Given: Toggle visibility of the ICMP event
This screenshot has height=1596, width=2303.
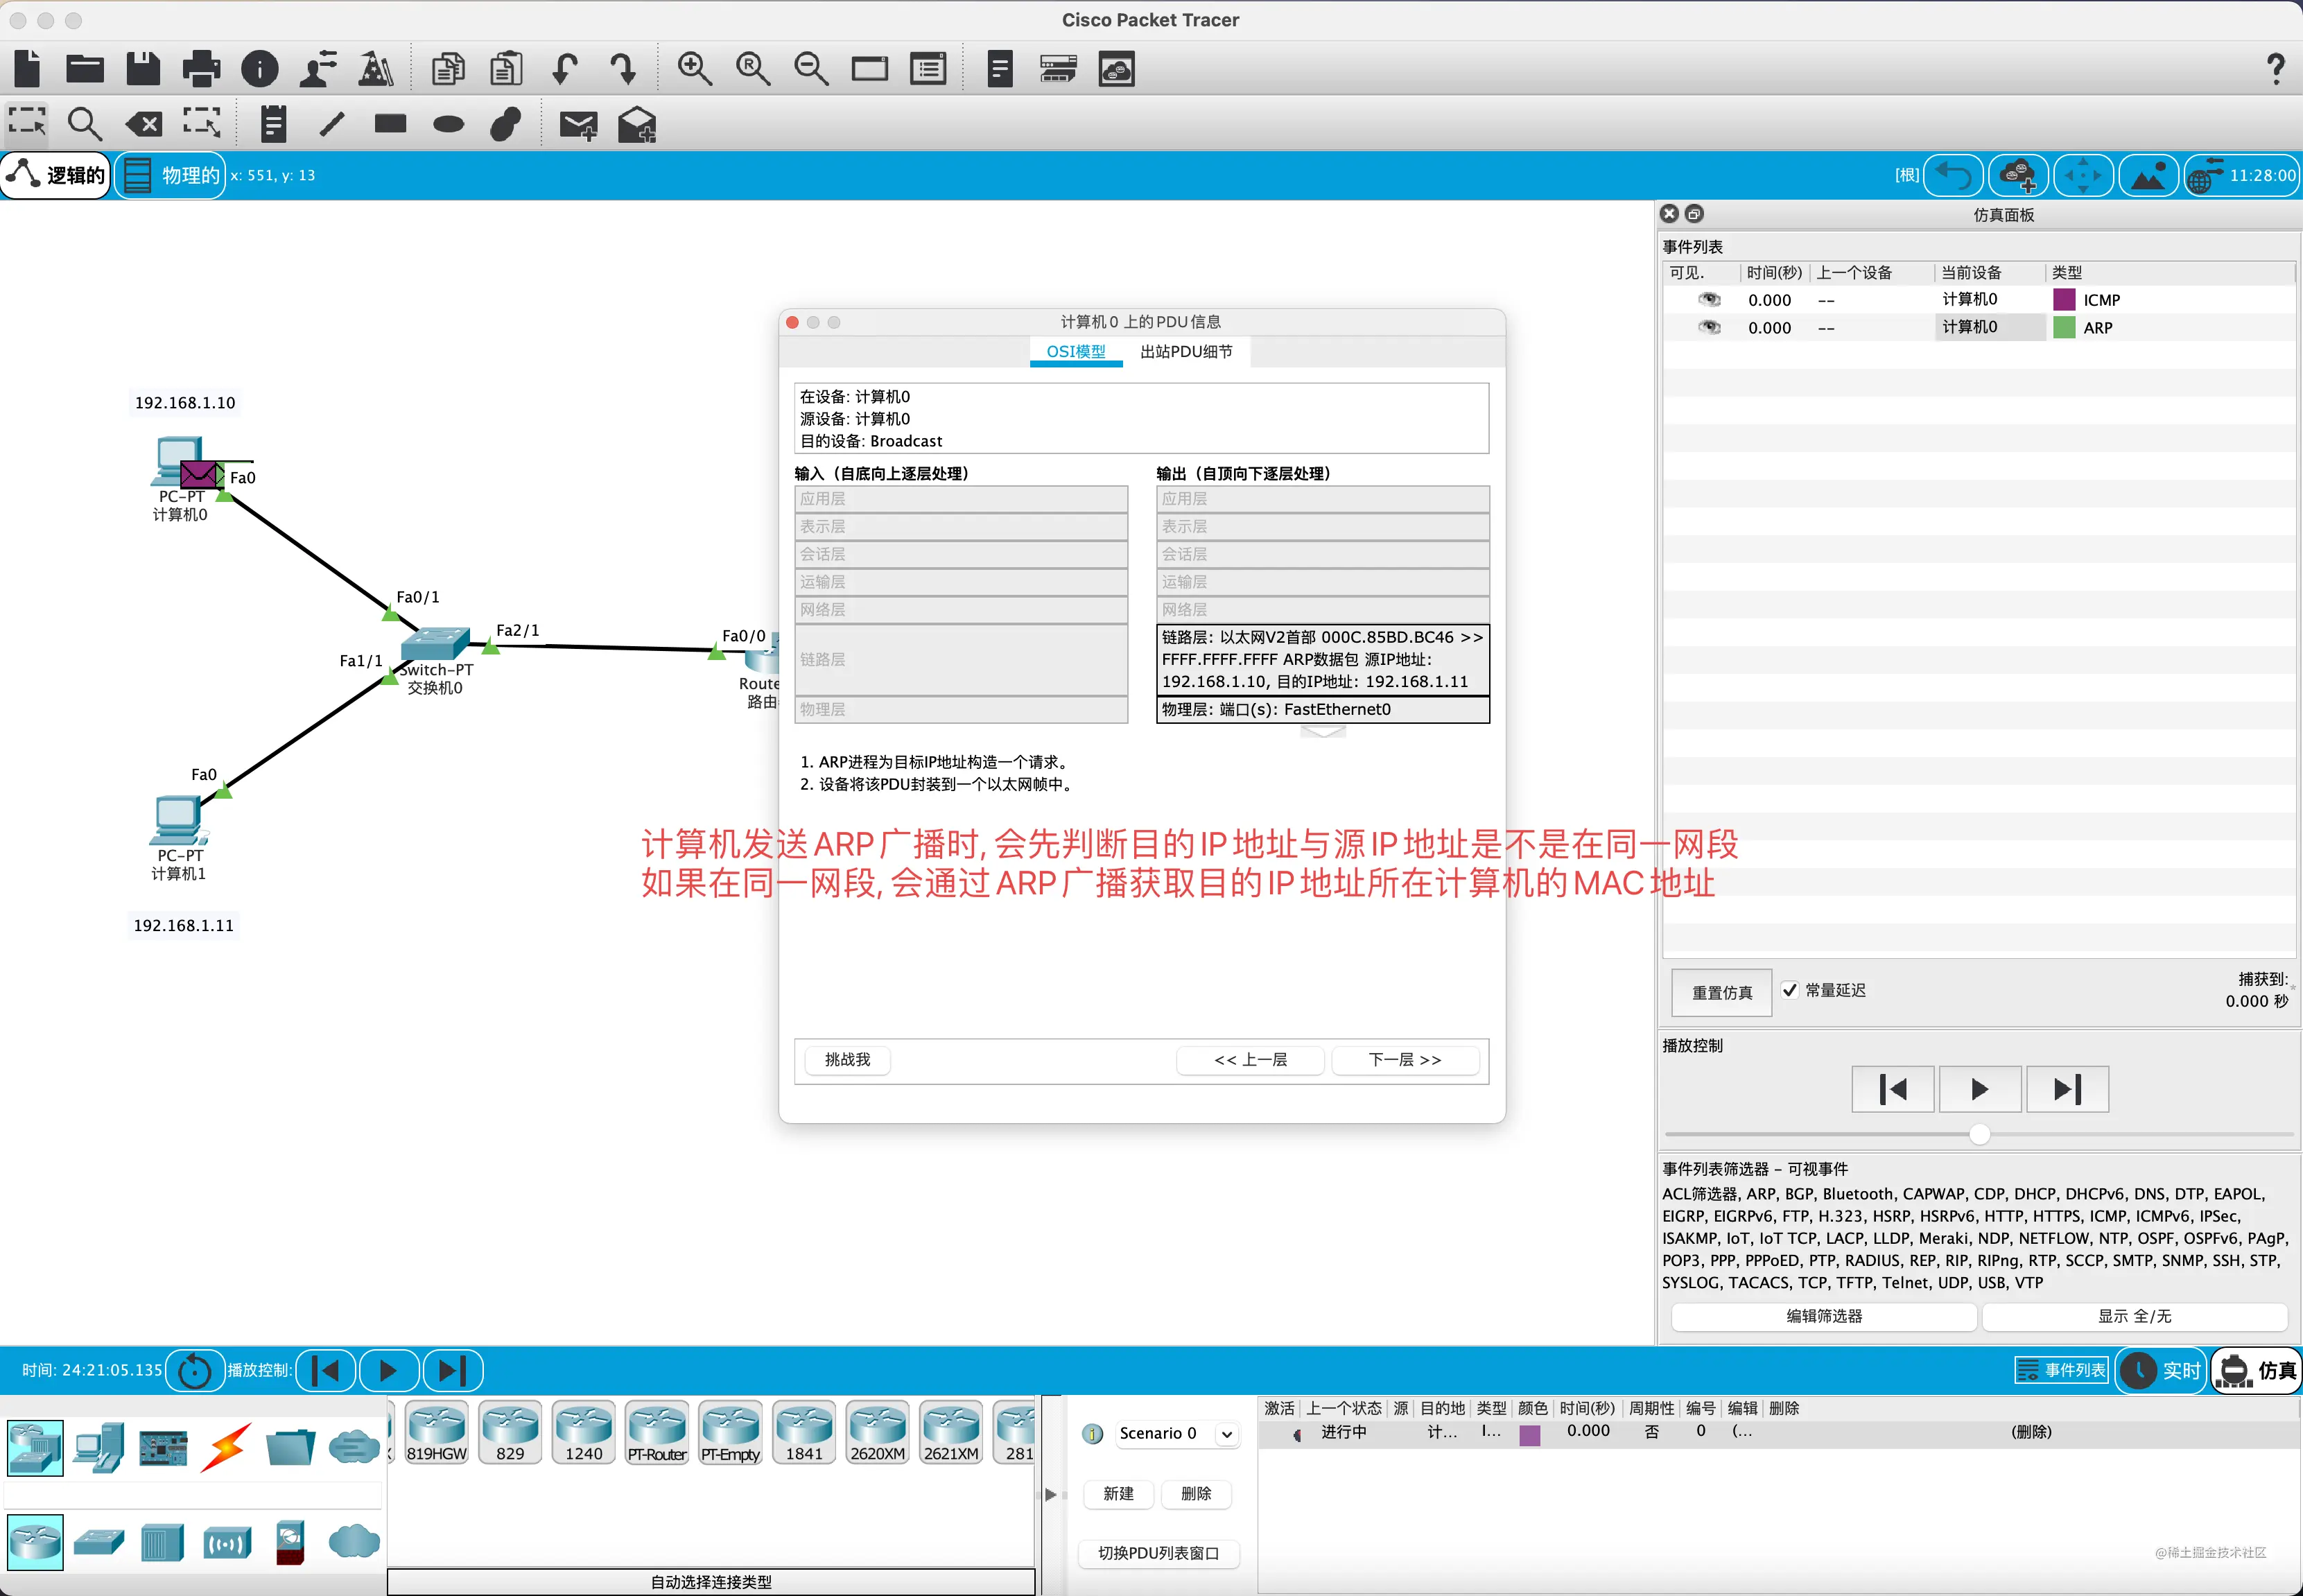Looking at the screenshot, I should [1709, 299].
